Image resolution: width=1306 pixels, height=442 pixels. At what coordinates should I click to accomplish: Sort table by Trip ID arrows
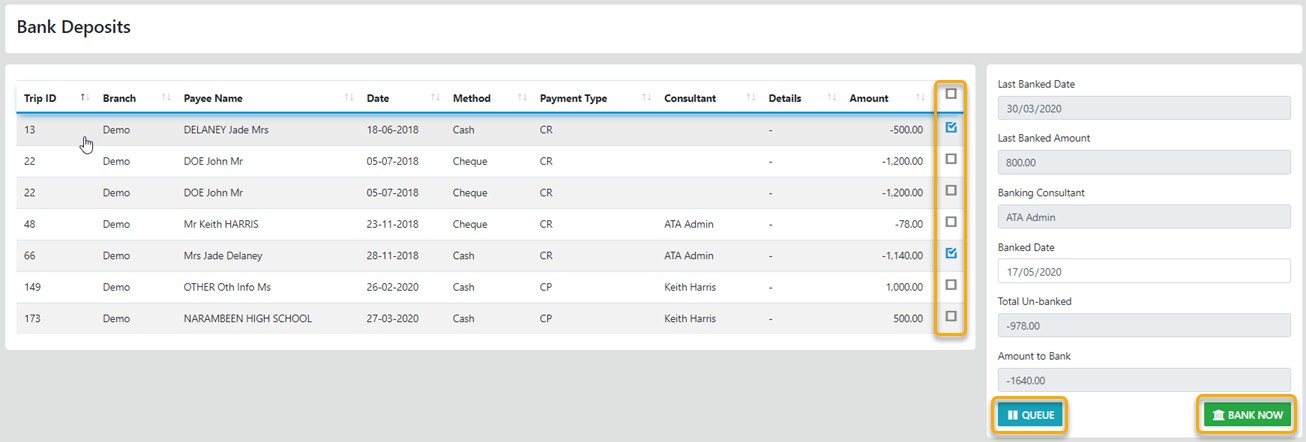click(85, 98)
